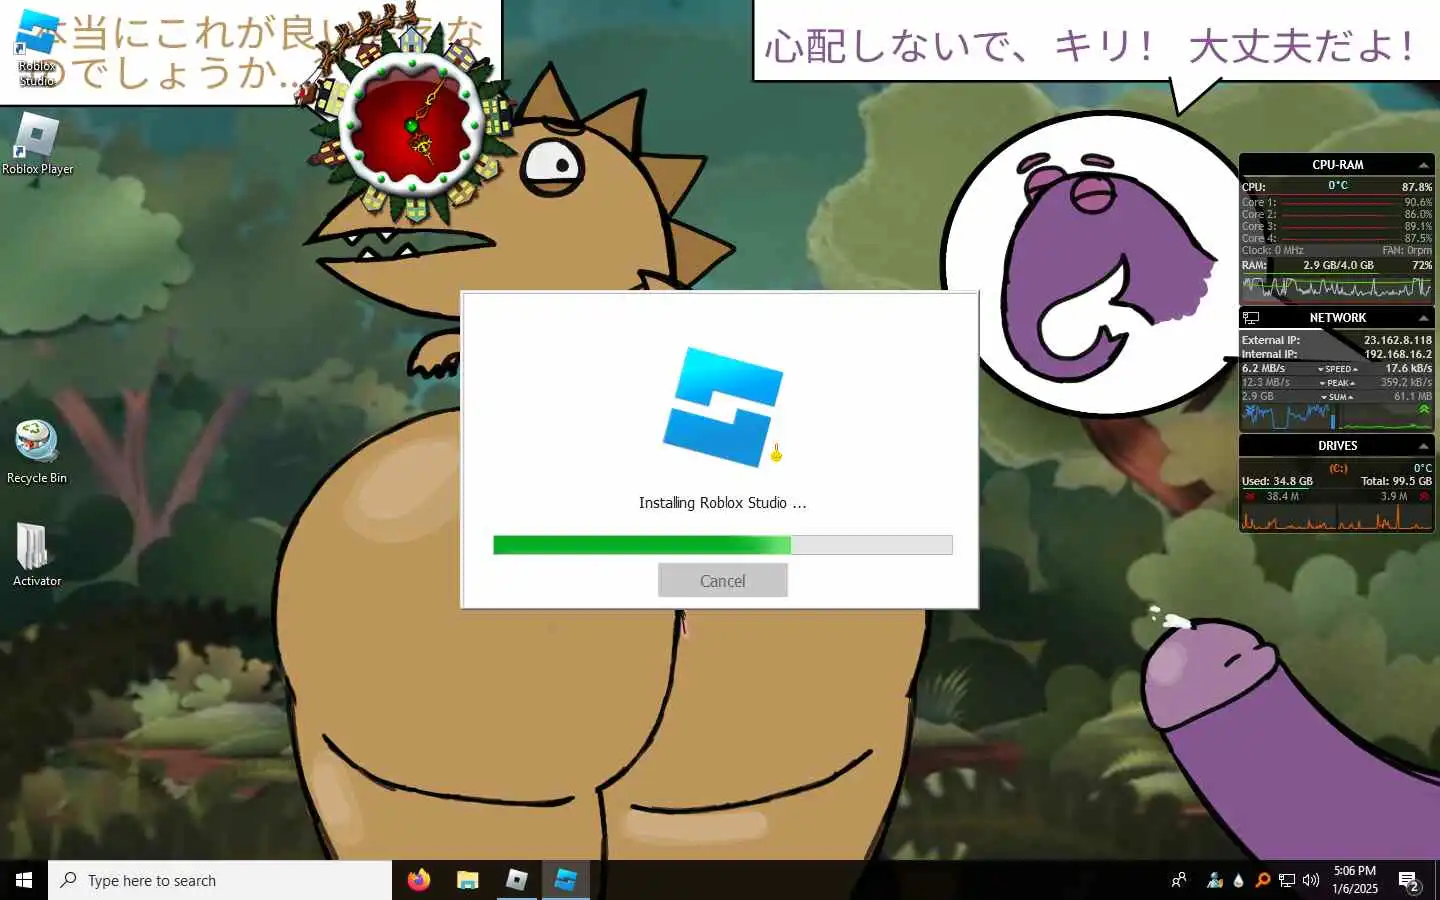Image resolution: width=1440 pixels, height=900 pixels.
Task: Switch to Roblox Player taskbar item
Action: click(517, 880)
